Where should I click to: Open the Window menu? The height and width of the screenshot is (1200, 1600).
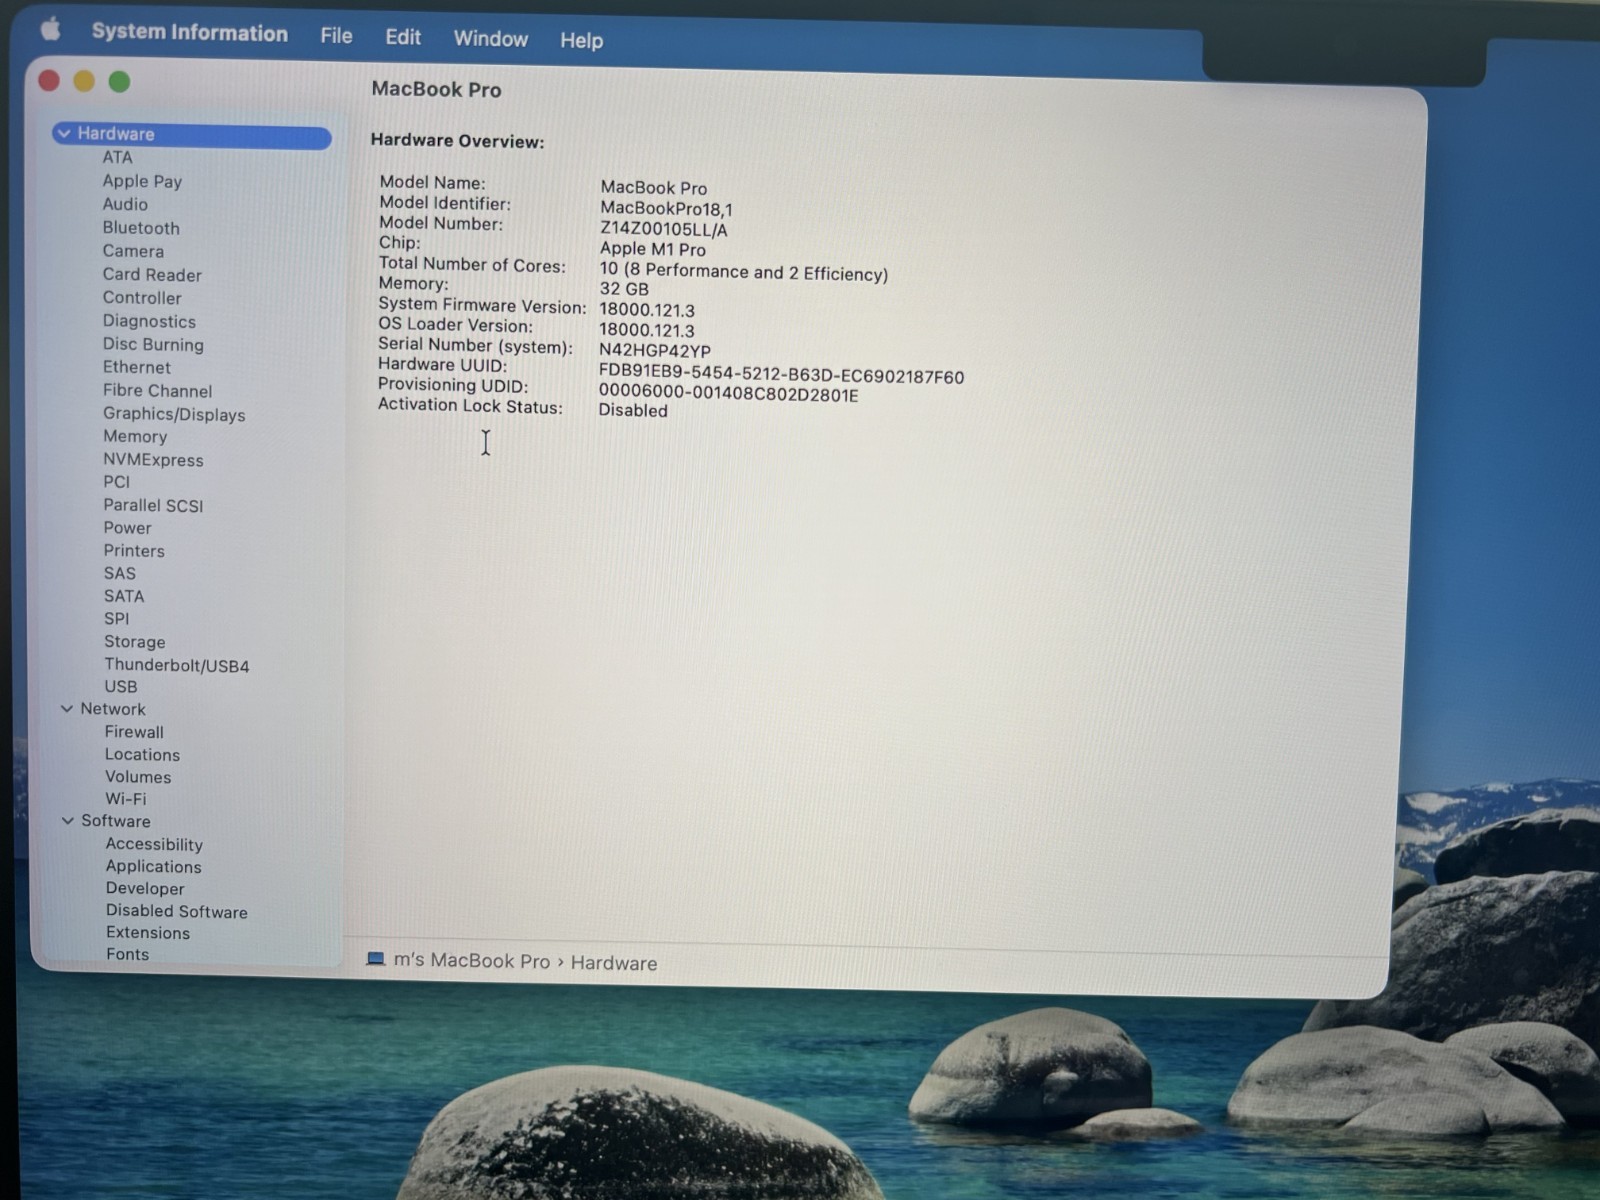pyautogui.click(x=490, y=39)
